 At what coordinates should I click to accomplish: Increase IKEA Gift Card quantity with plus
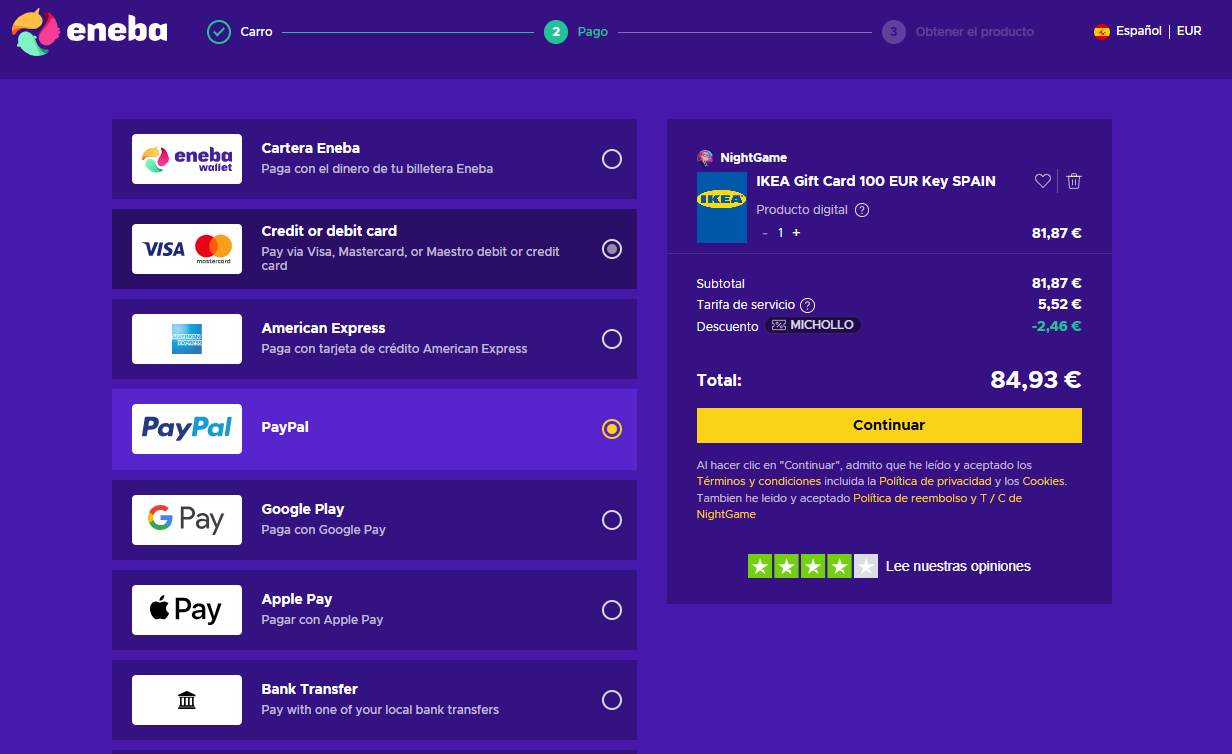coord(796,233)
